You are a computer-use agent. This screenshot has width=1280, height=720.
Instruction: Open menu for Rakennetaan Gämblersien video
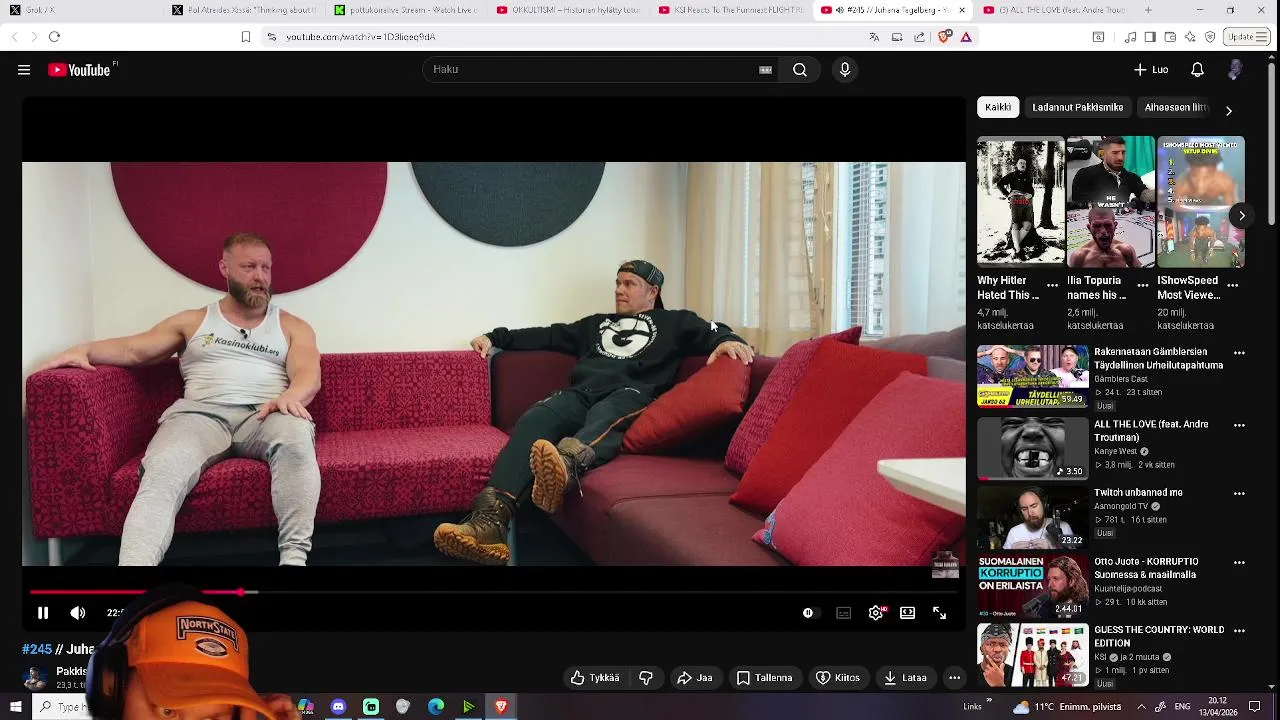tap(1239, 353)
